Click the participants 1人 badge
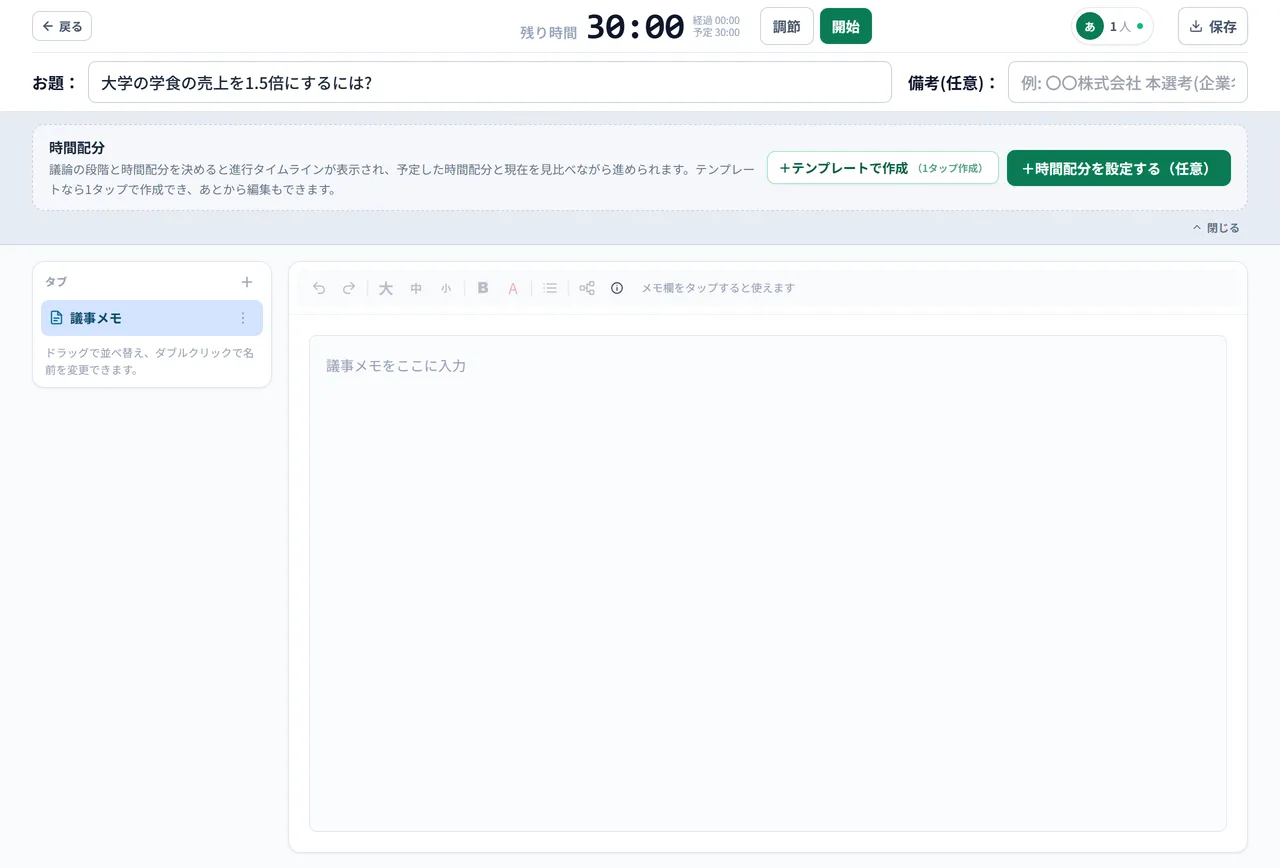 [x=1112, y=26]
